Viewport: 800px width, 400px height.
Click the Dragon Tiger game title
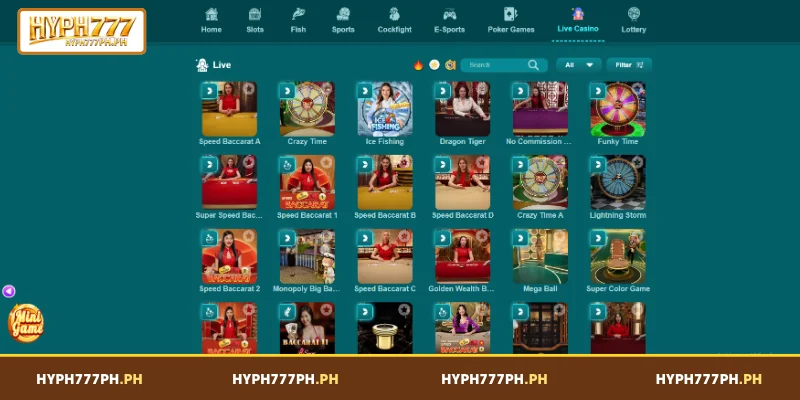click(x=462, y=141)
